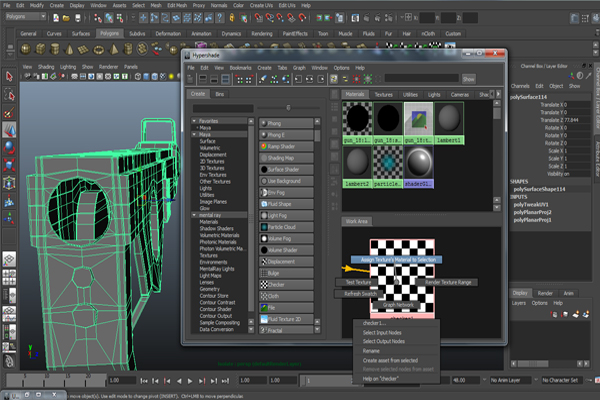The image size is (600, 400).
Task: Open Hypershade Graph menu
Action: (x=299, y=68)
